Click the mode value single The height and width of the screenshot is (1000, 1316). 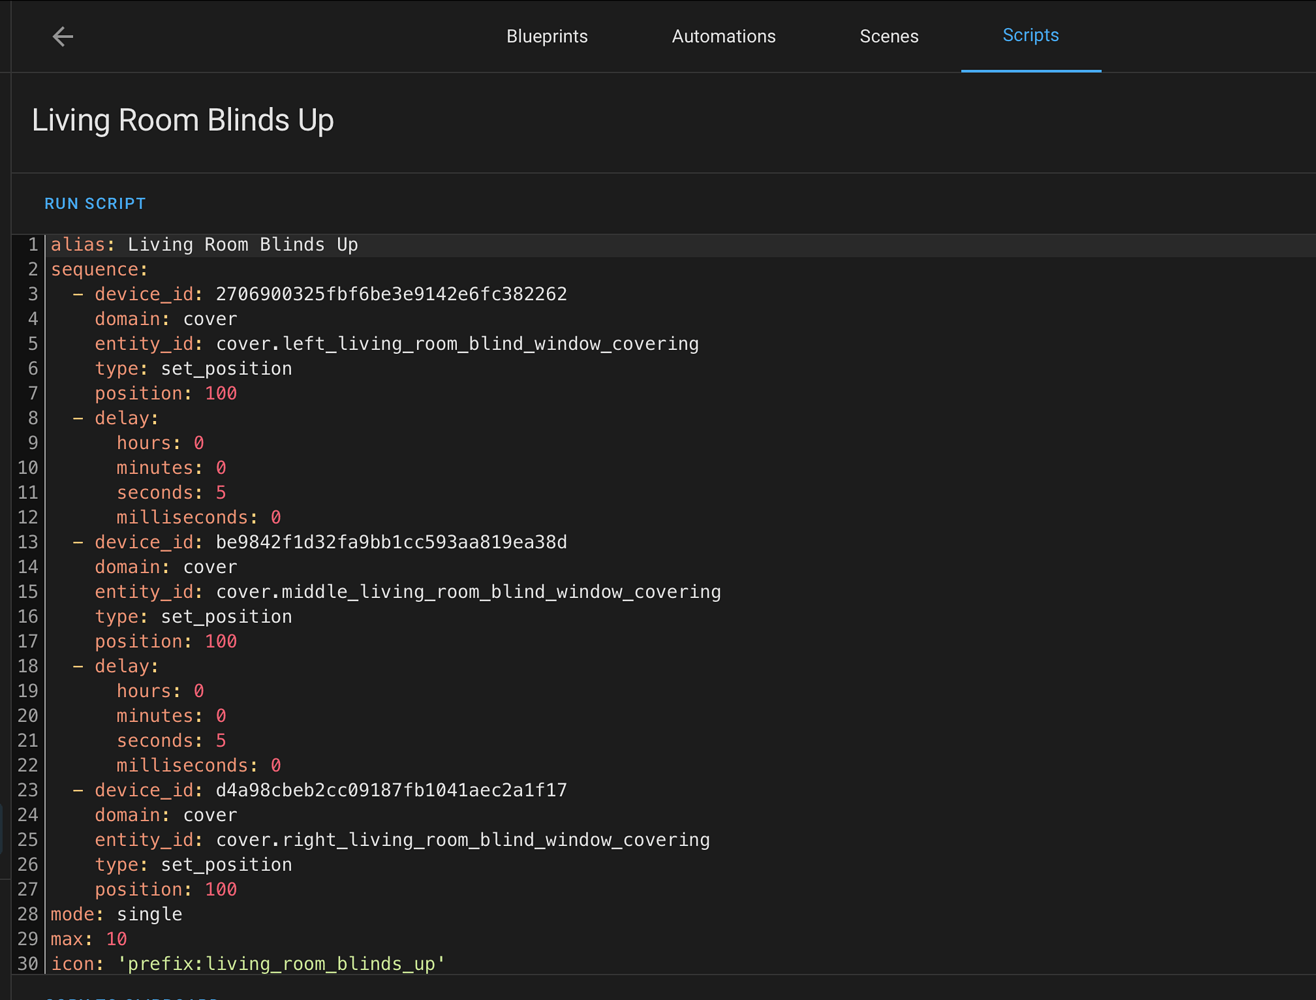point(150,914)
